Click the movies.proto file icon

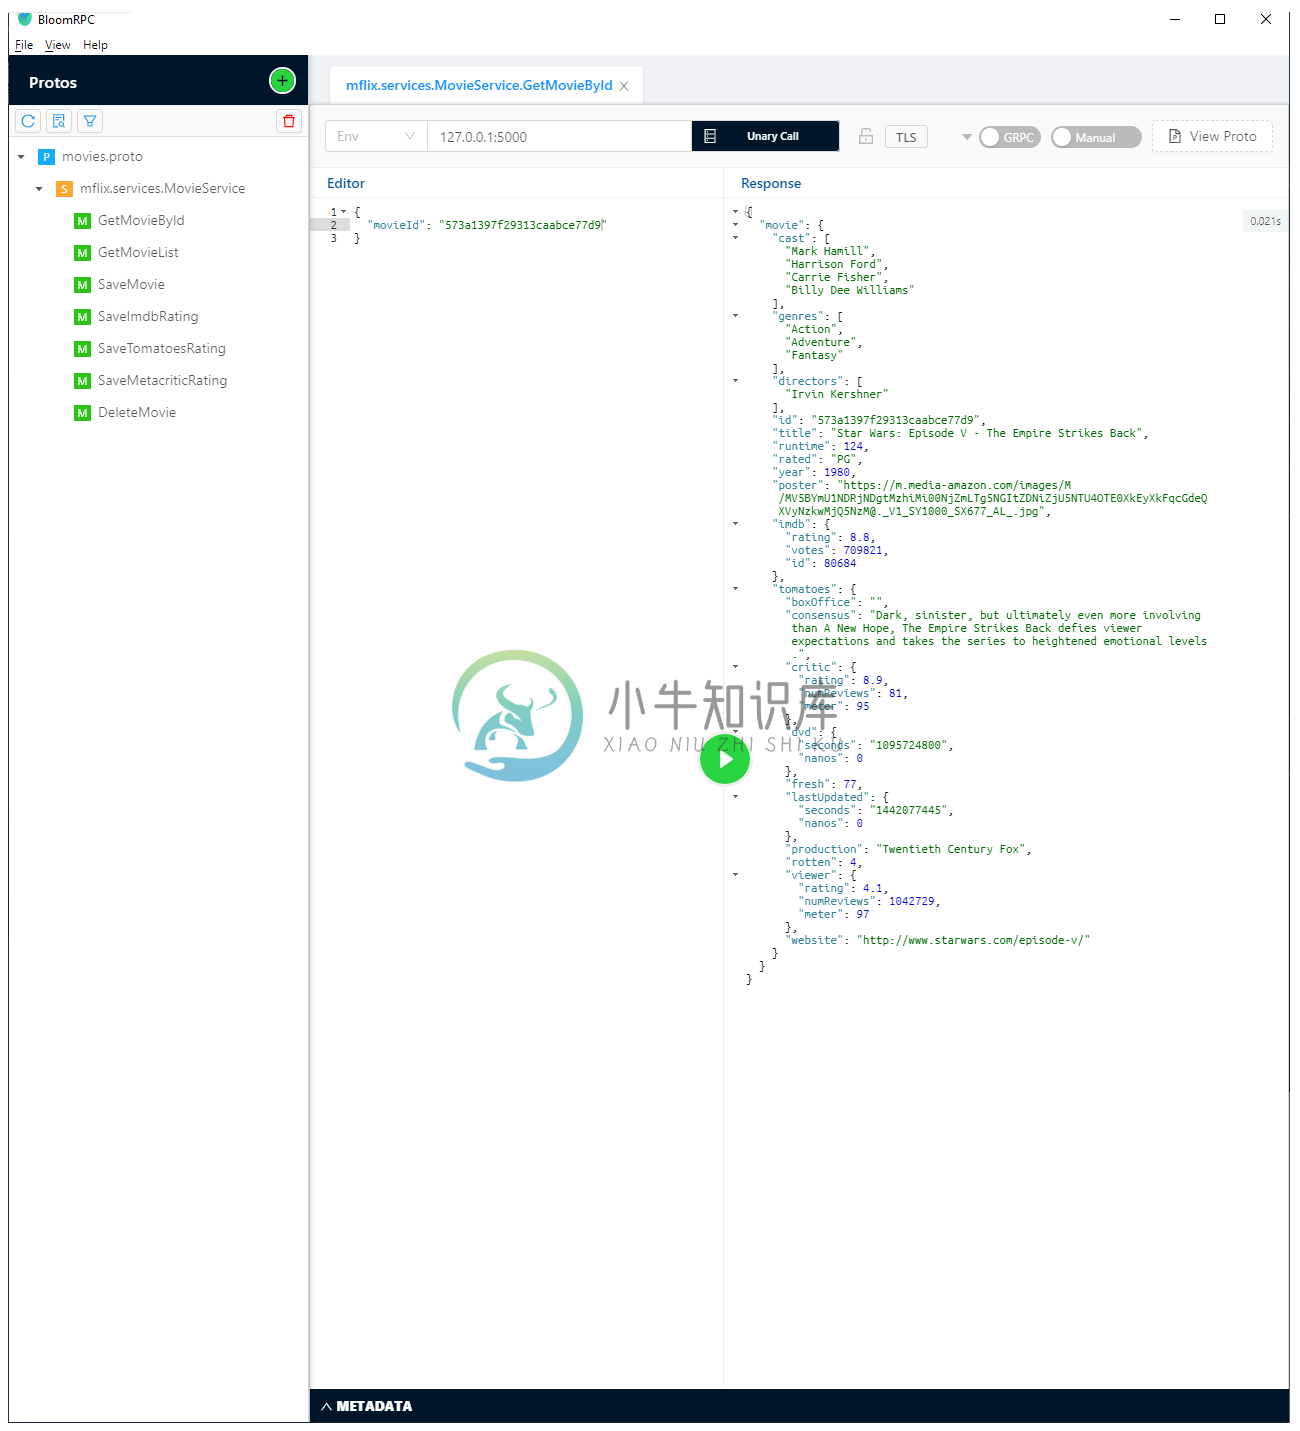[46, 157]
